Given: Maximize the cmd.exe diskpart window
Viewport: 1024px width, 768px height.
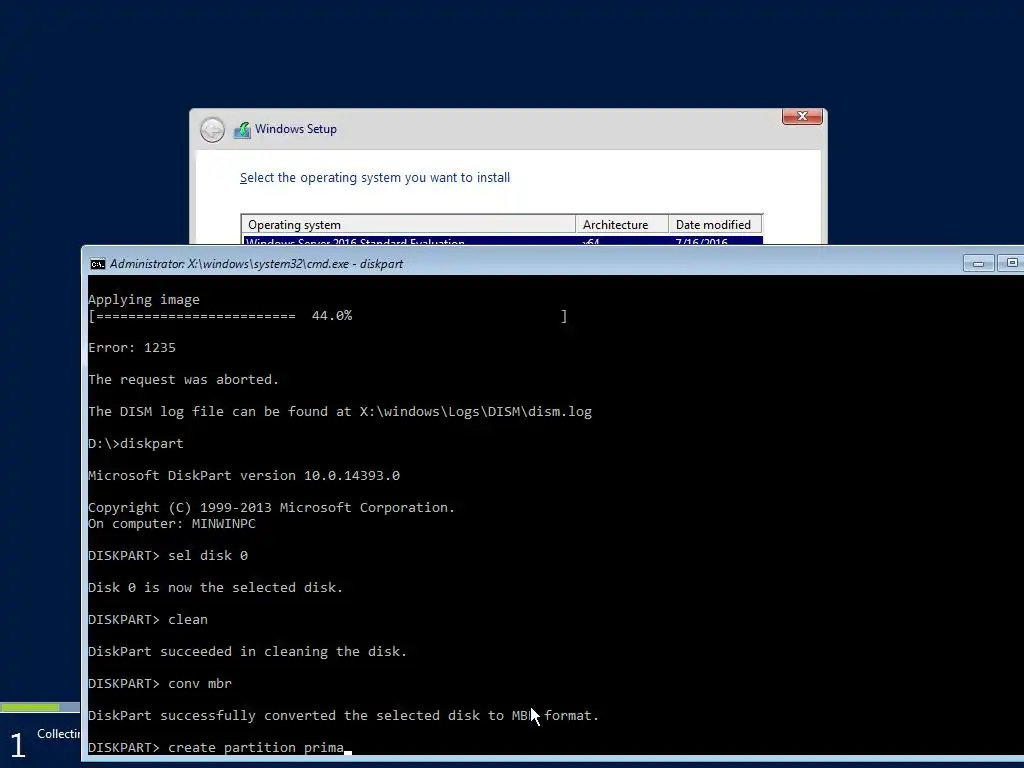Looking at the screenshot, I should (x=1011, y=263).
